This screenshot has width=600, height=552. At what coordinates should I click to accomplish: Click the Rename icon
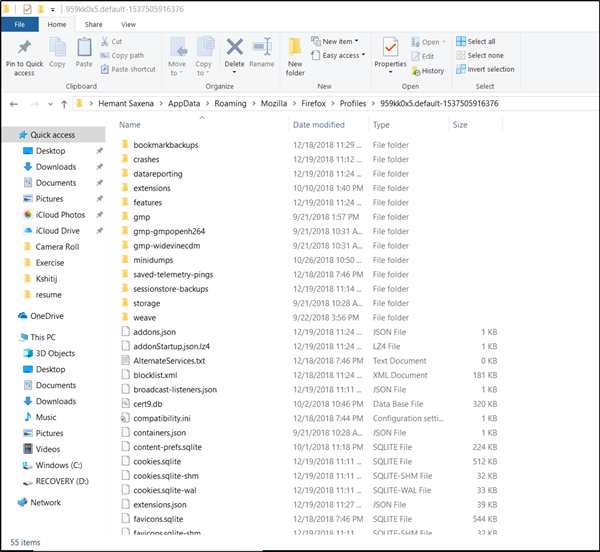click(262, 47)
